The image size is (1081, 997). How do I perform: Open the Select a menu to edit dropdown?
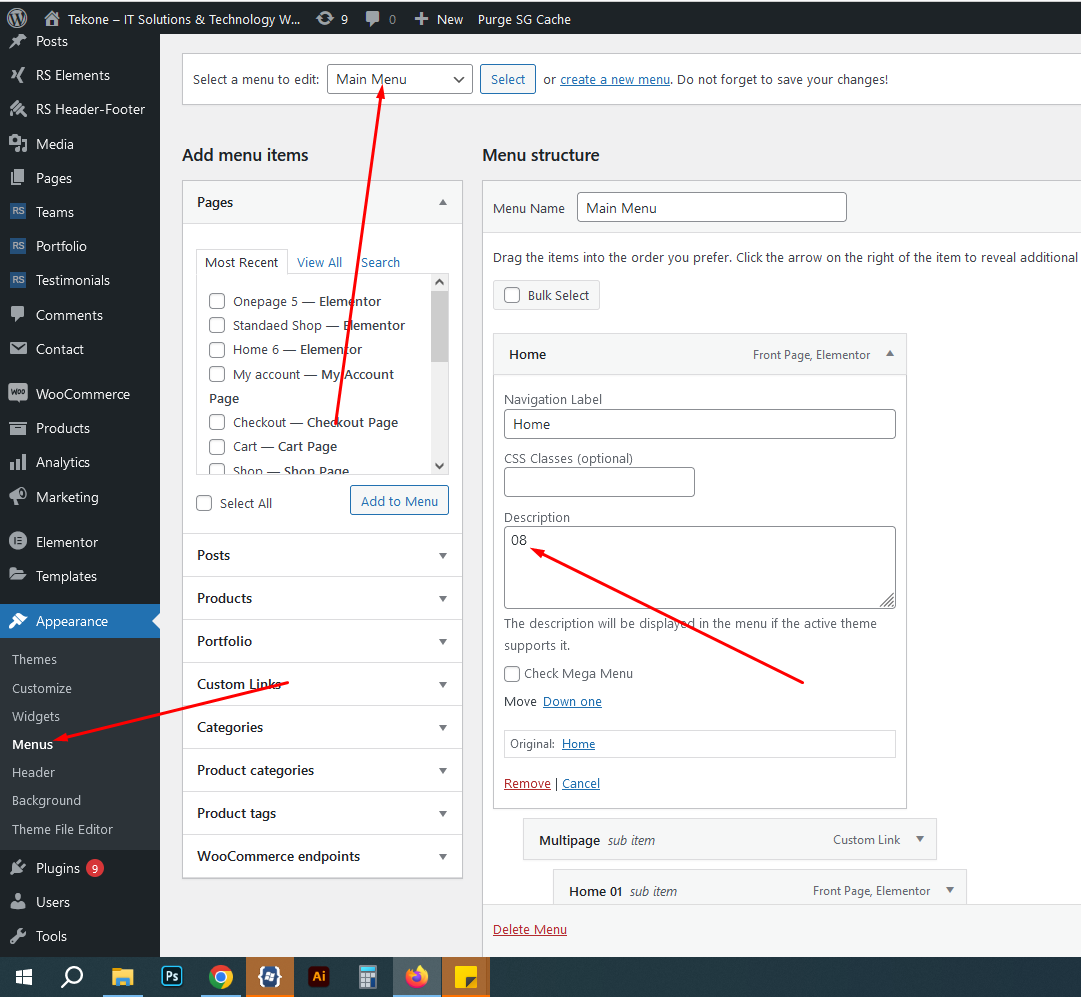click(400, 79)
